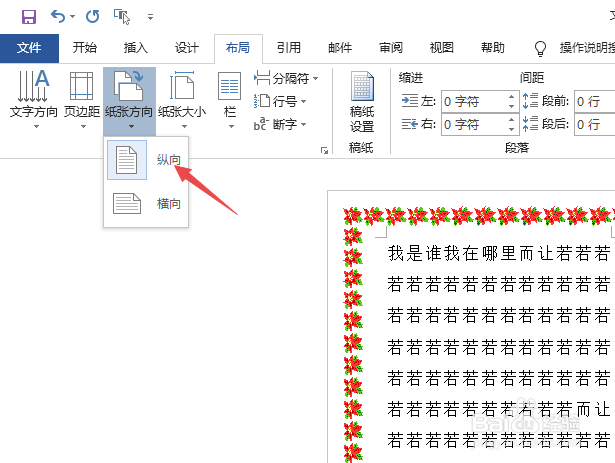The image size is (615, 463).
Task: Switch to the 插入 (Insert) tab
Action: point(136,48)
